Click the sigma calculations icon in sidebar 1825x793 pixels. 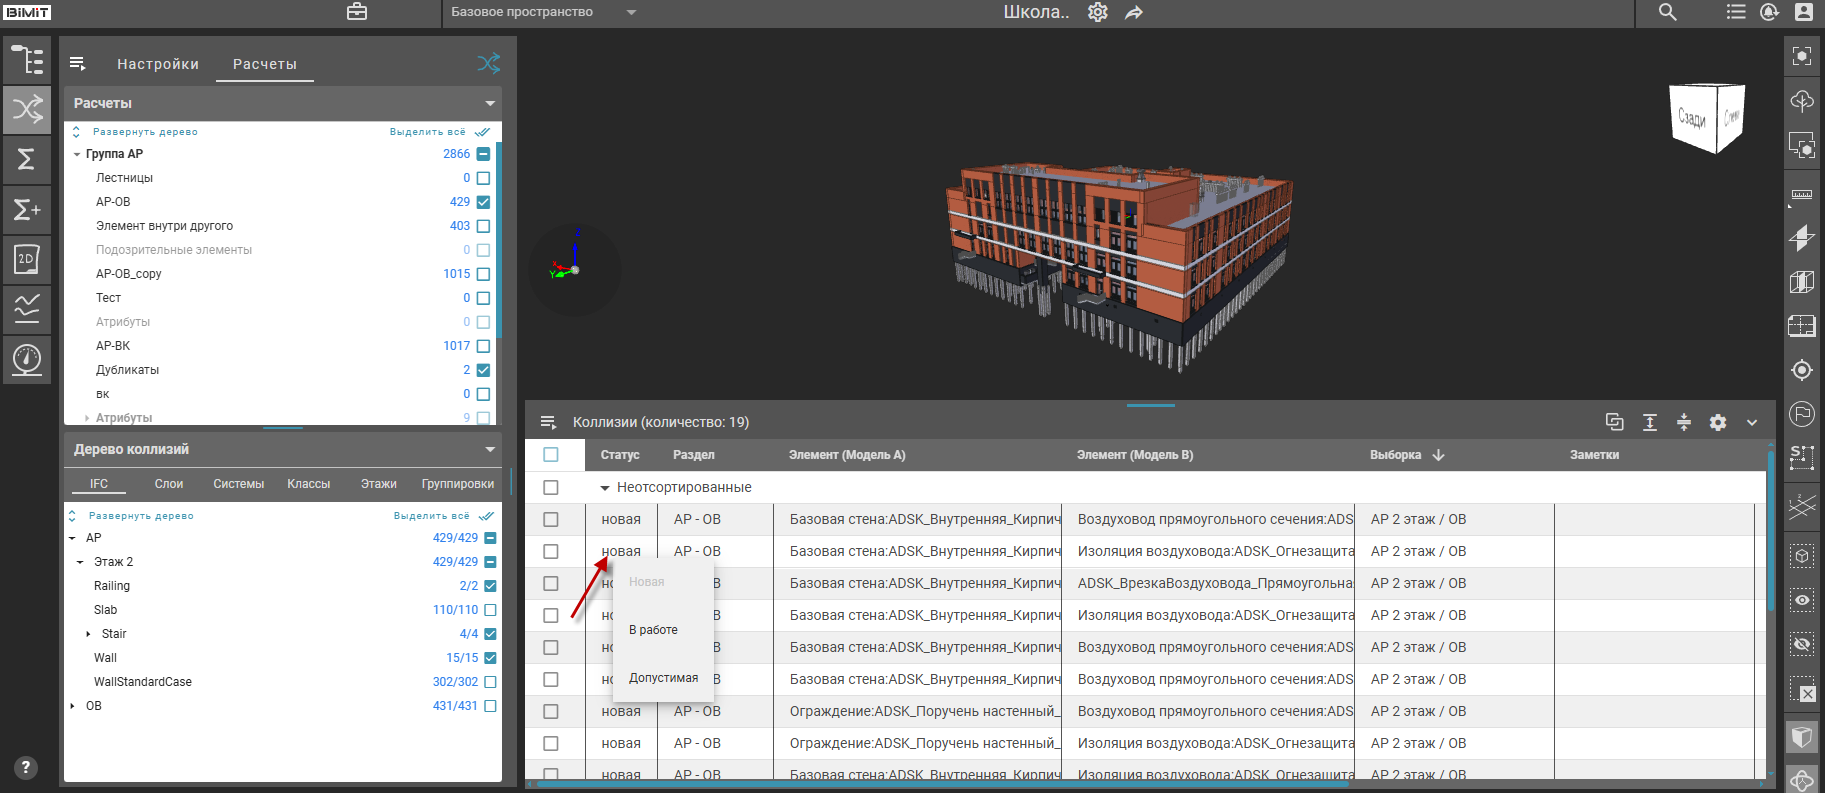pyautogui.click(x=27, y=159)
